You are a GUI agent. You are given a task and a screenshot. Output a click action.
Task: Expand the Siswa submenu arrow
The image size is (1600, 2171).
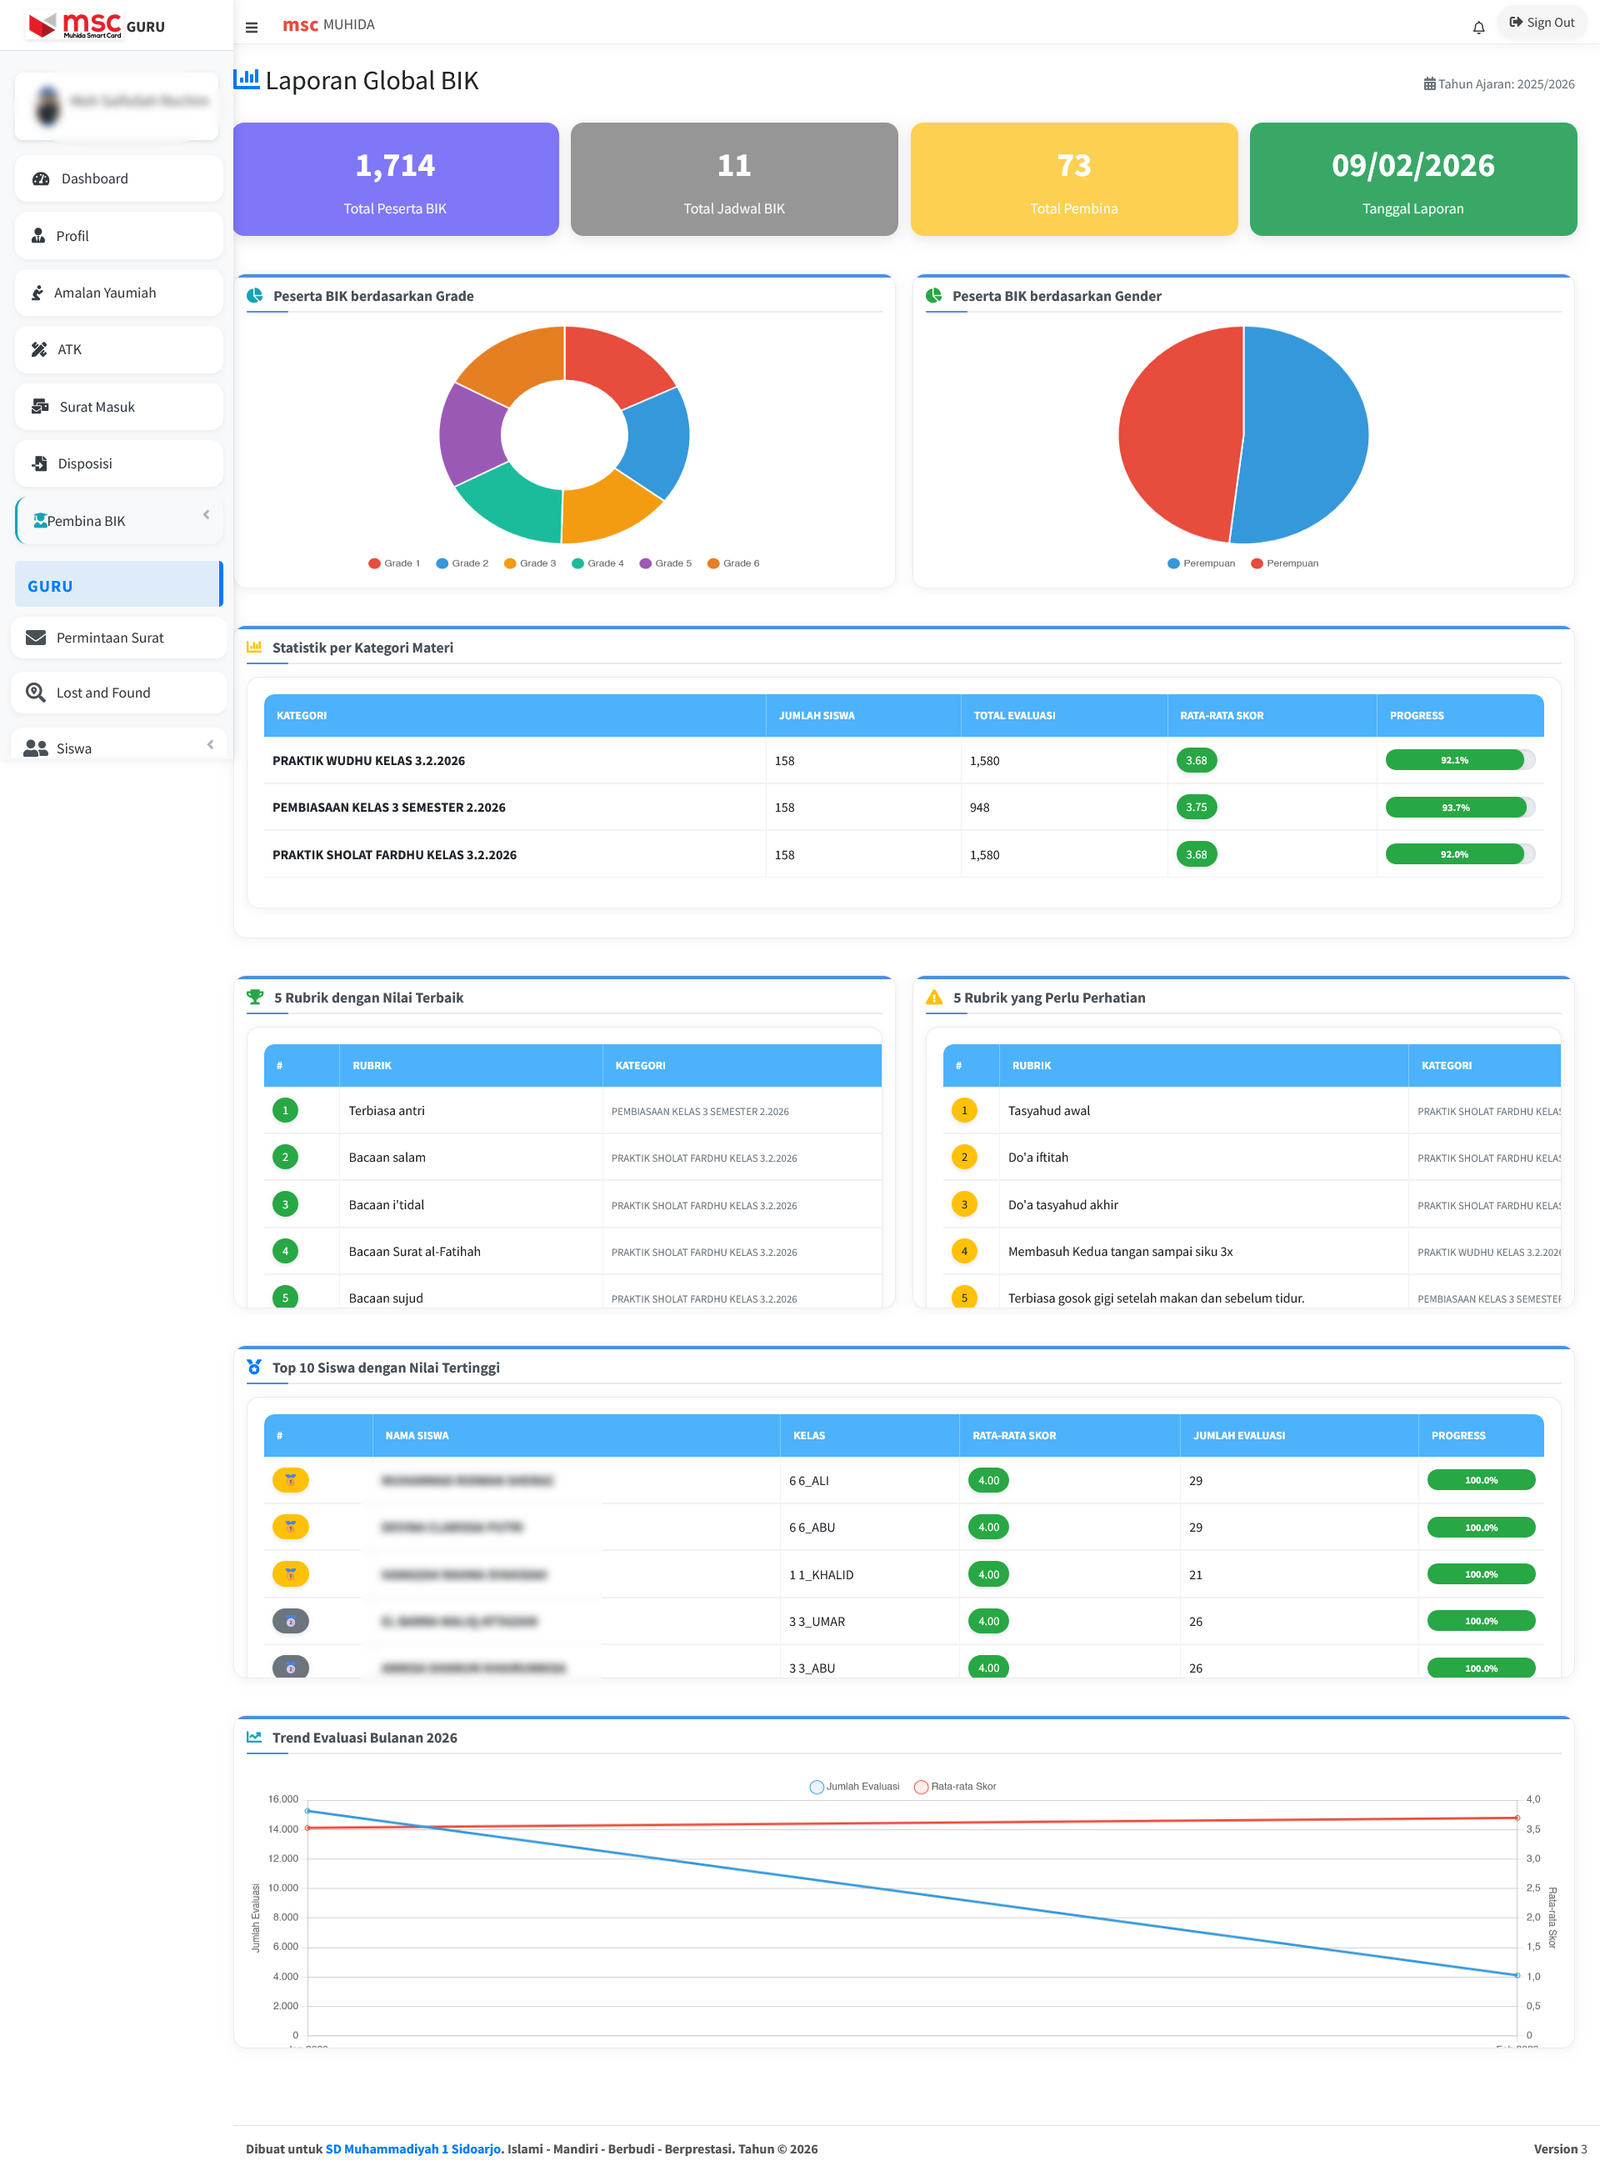pyautogui.click(x=210, y=744)
